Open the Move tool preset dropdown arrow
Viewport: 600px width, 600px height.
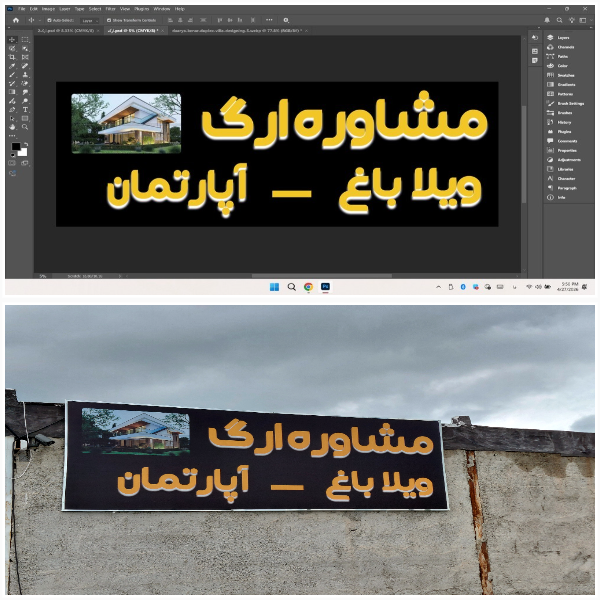pos(39,20)
